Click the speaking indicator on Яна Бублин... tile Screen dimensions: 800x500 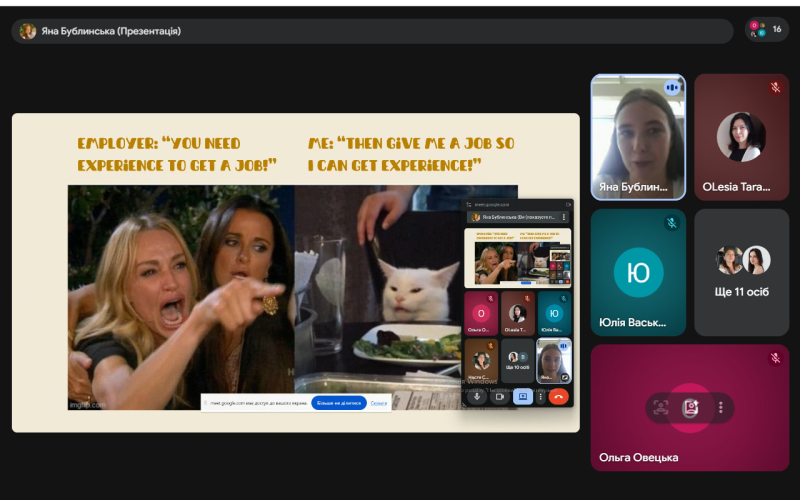pyautogui.click(x=672, y=88)
